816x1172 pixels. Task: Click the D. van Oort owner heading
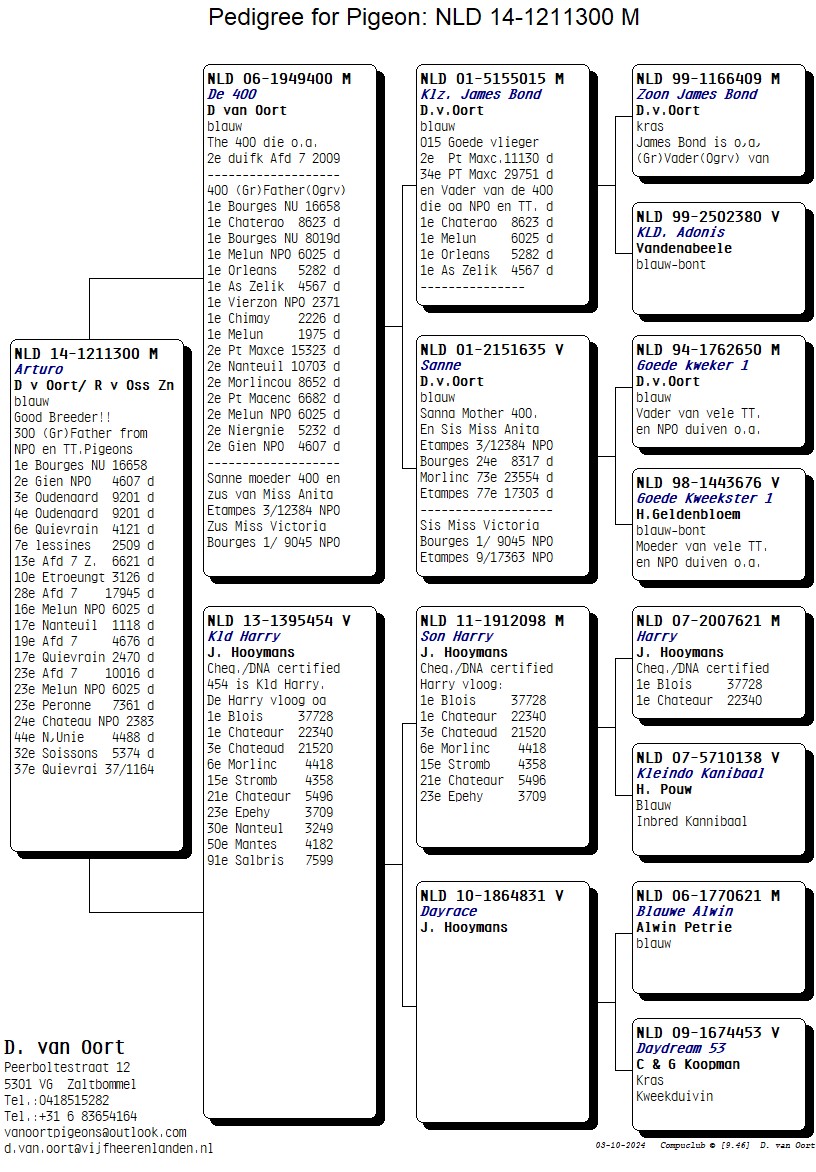(64, 1047)
